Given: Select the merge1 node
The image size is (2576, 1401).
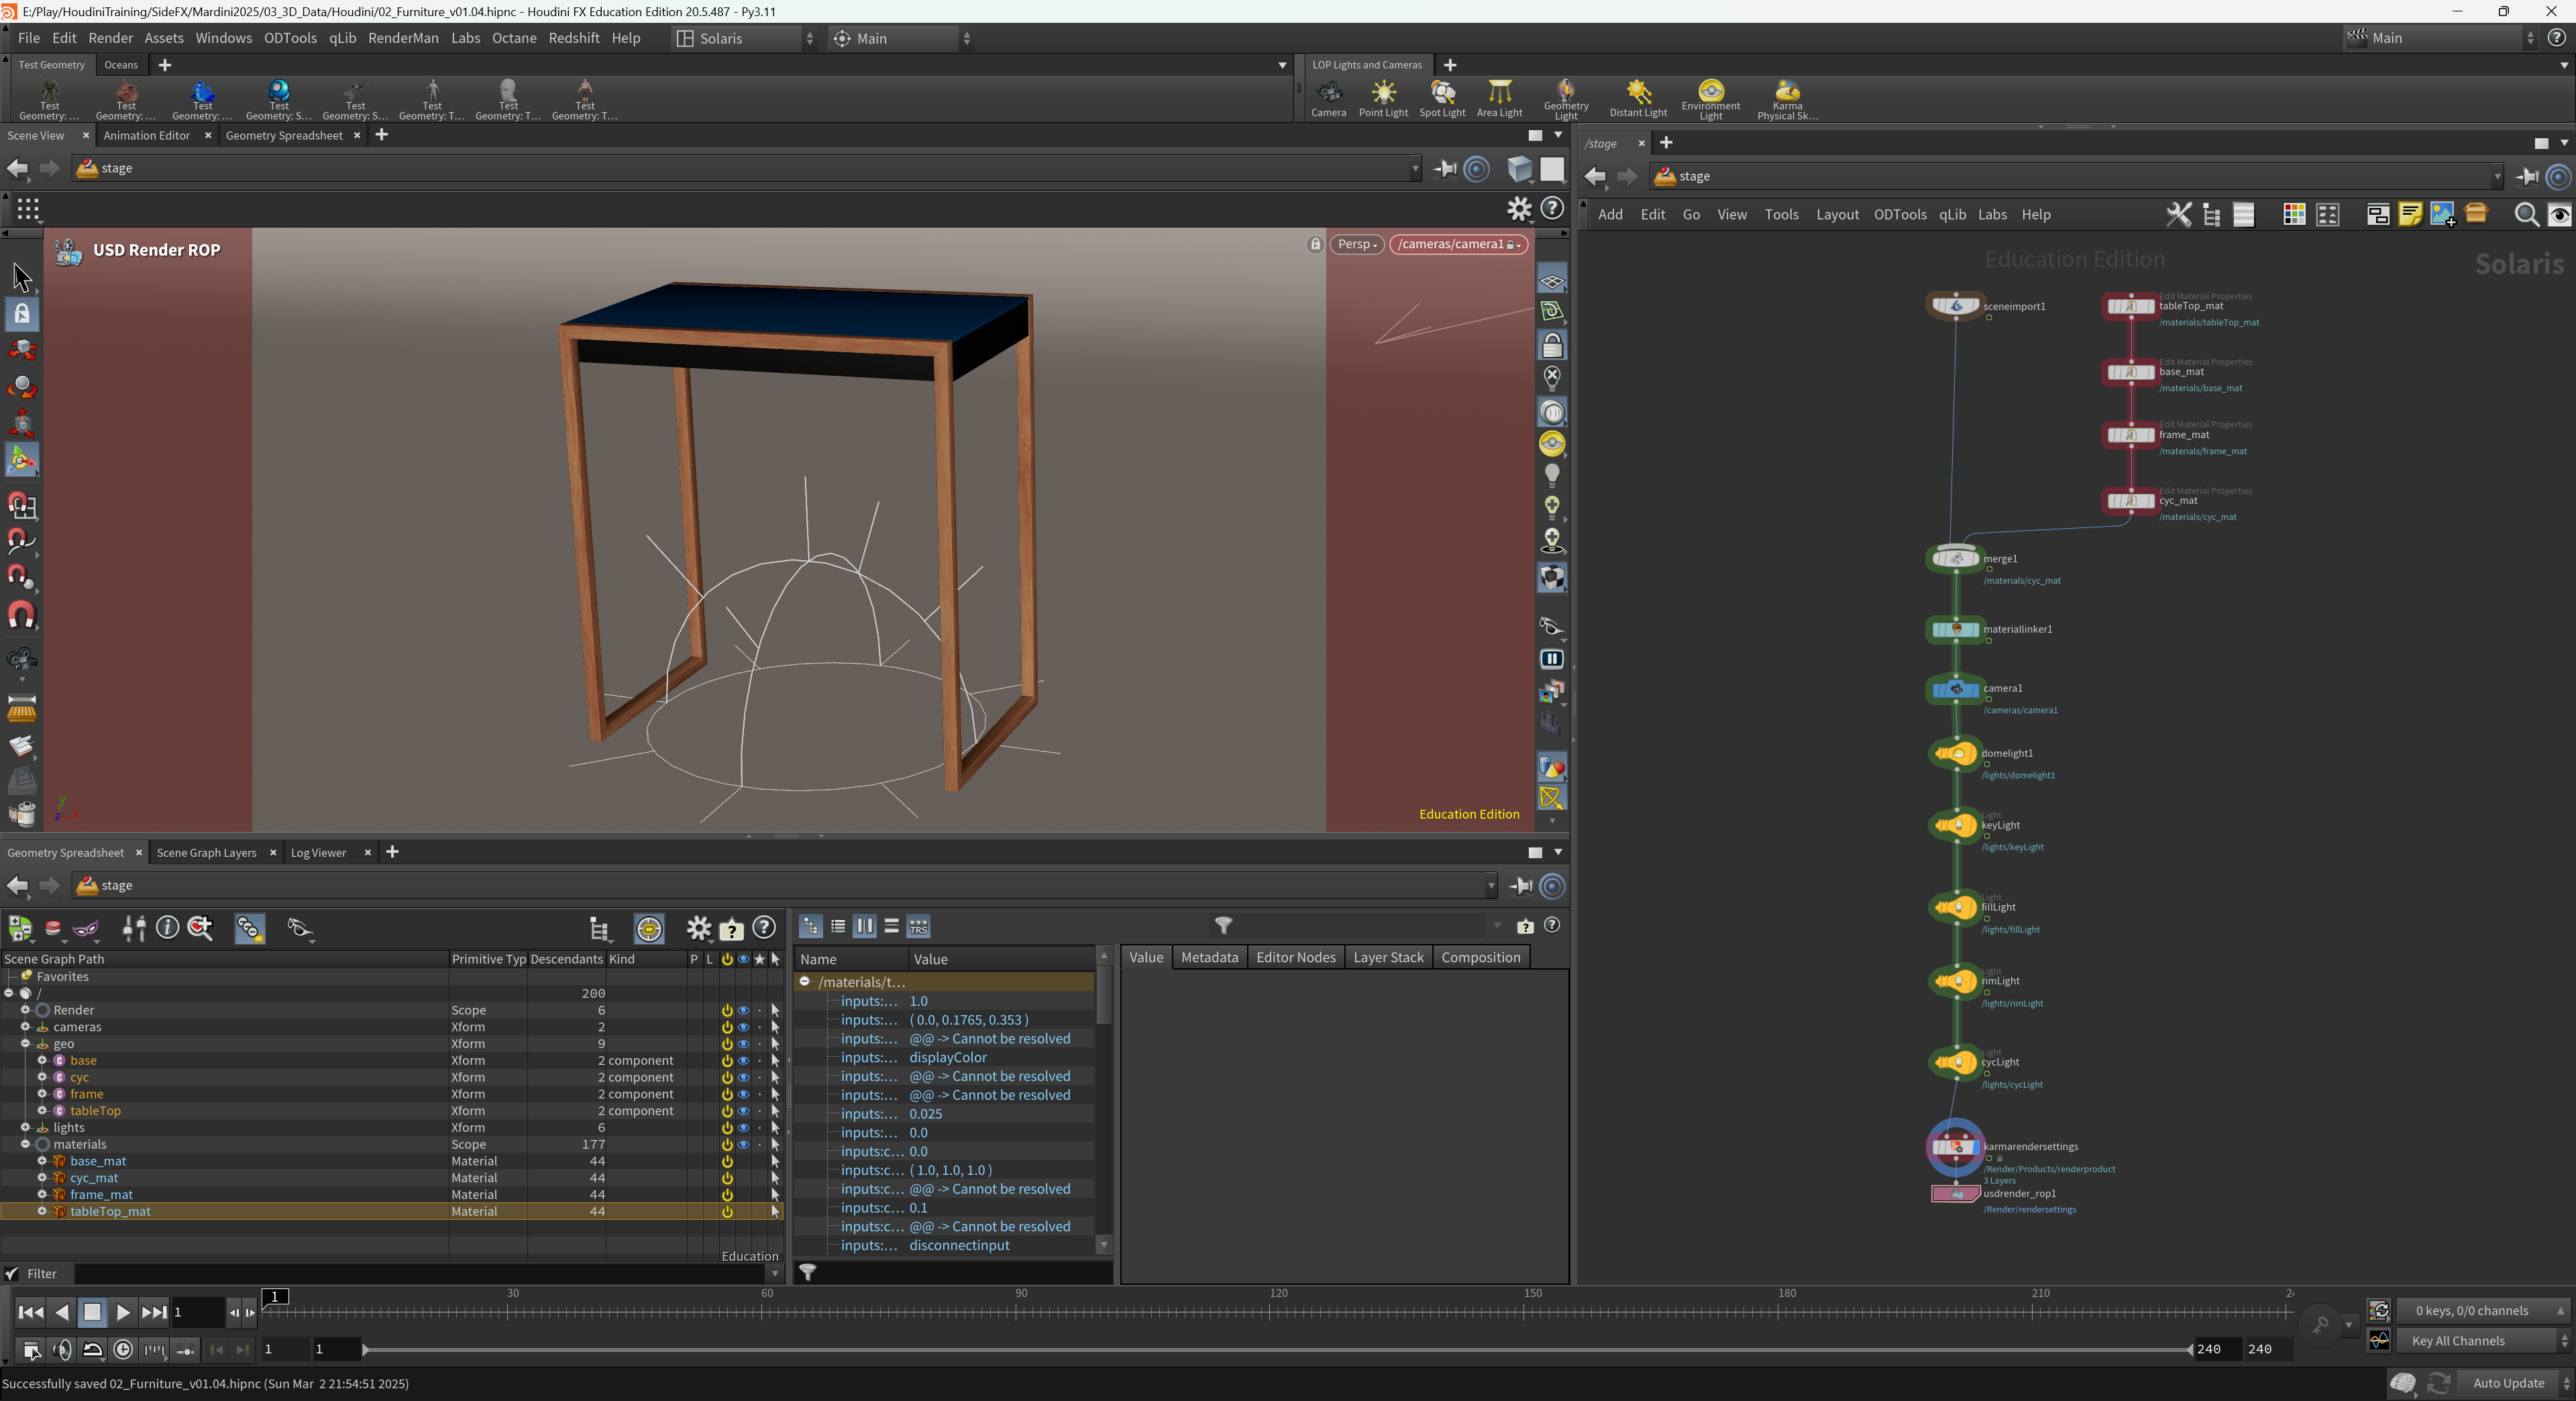Looking at the screenshot, I should tap(1955, 558).
